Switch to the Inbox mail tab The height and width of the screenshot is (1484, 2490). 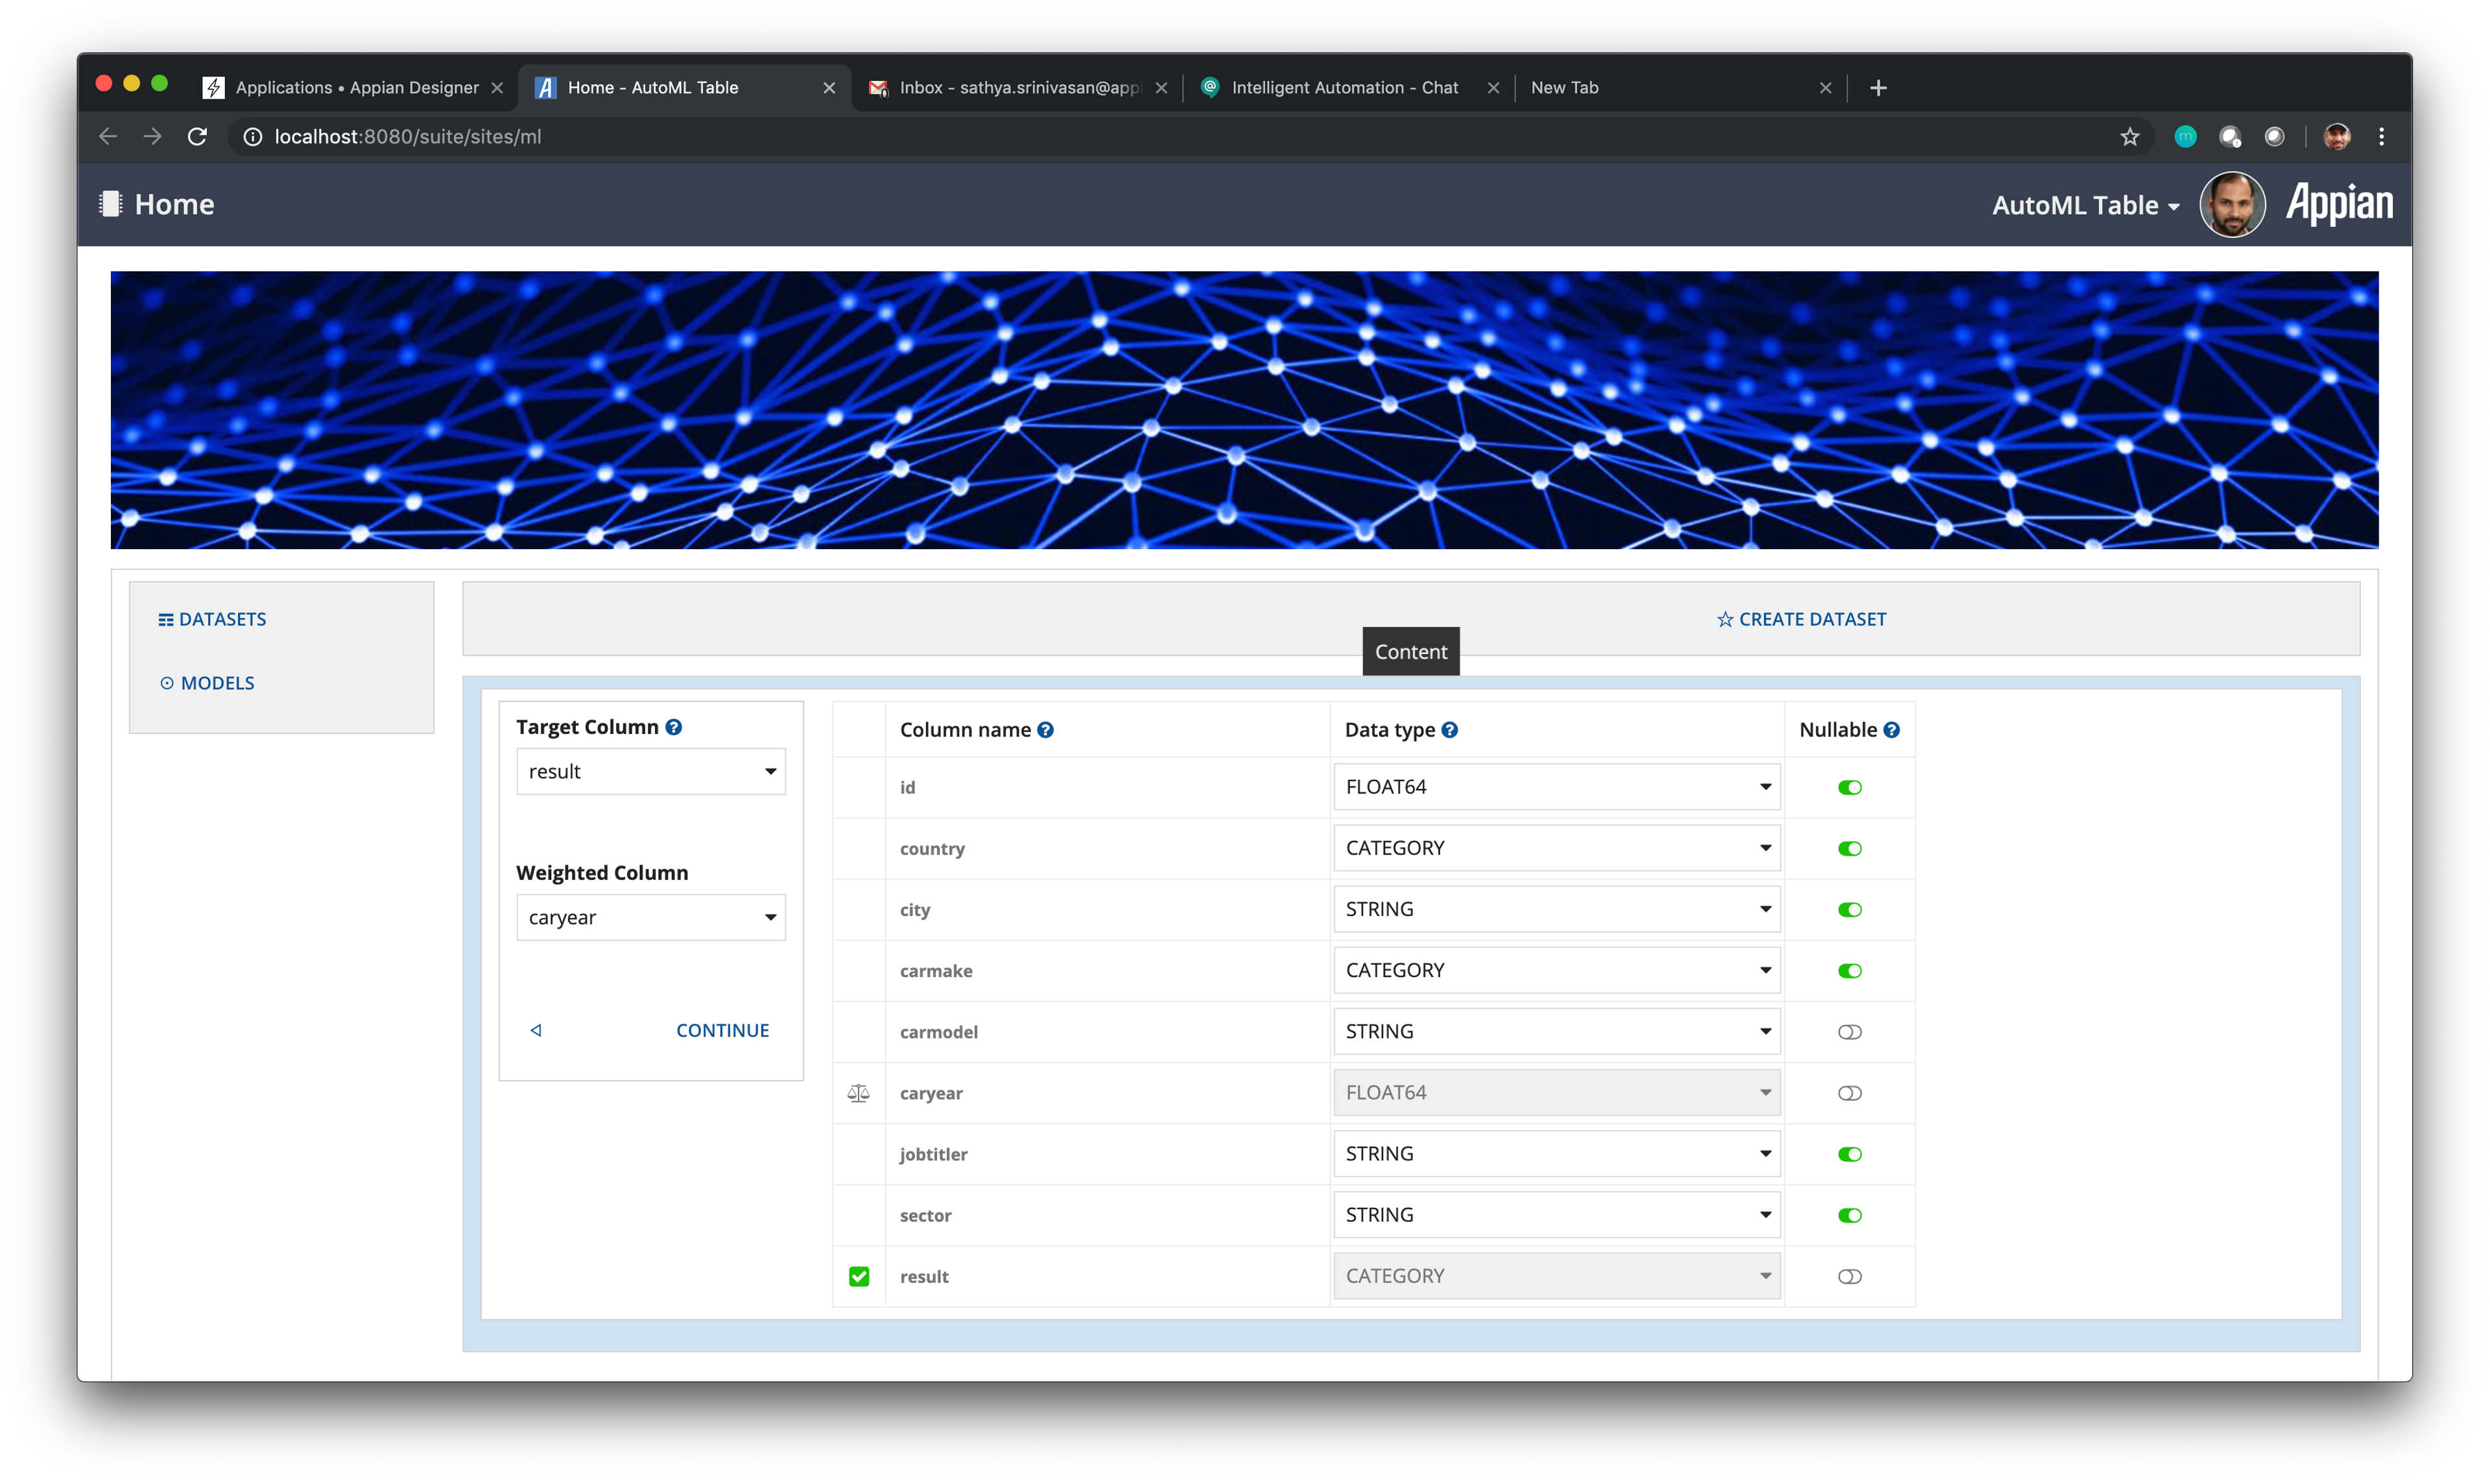(x=1017, y=88)
